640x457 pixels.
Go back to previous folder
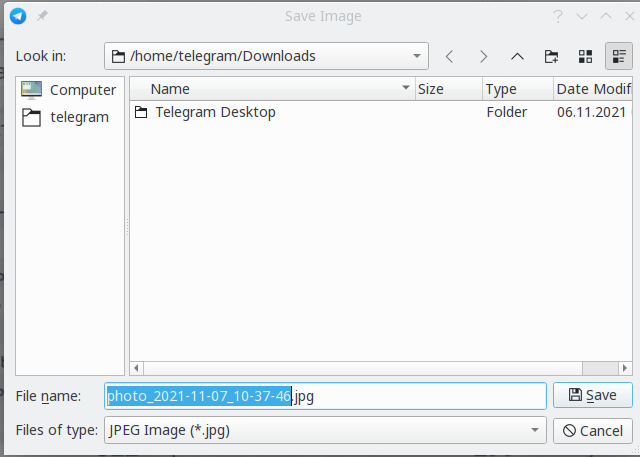click(449, 56)
